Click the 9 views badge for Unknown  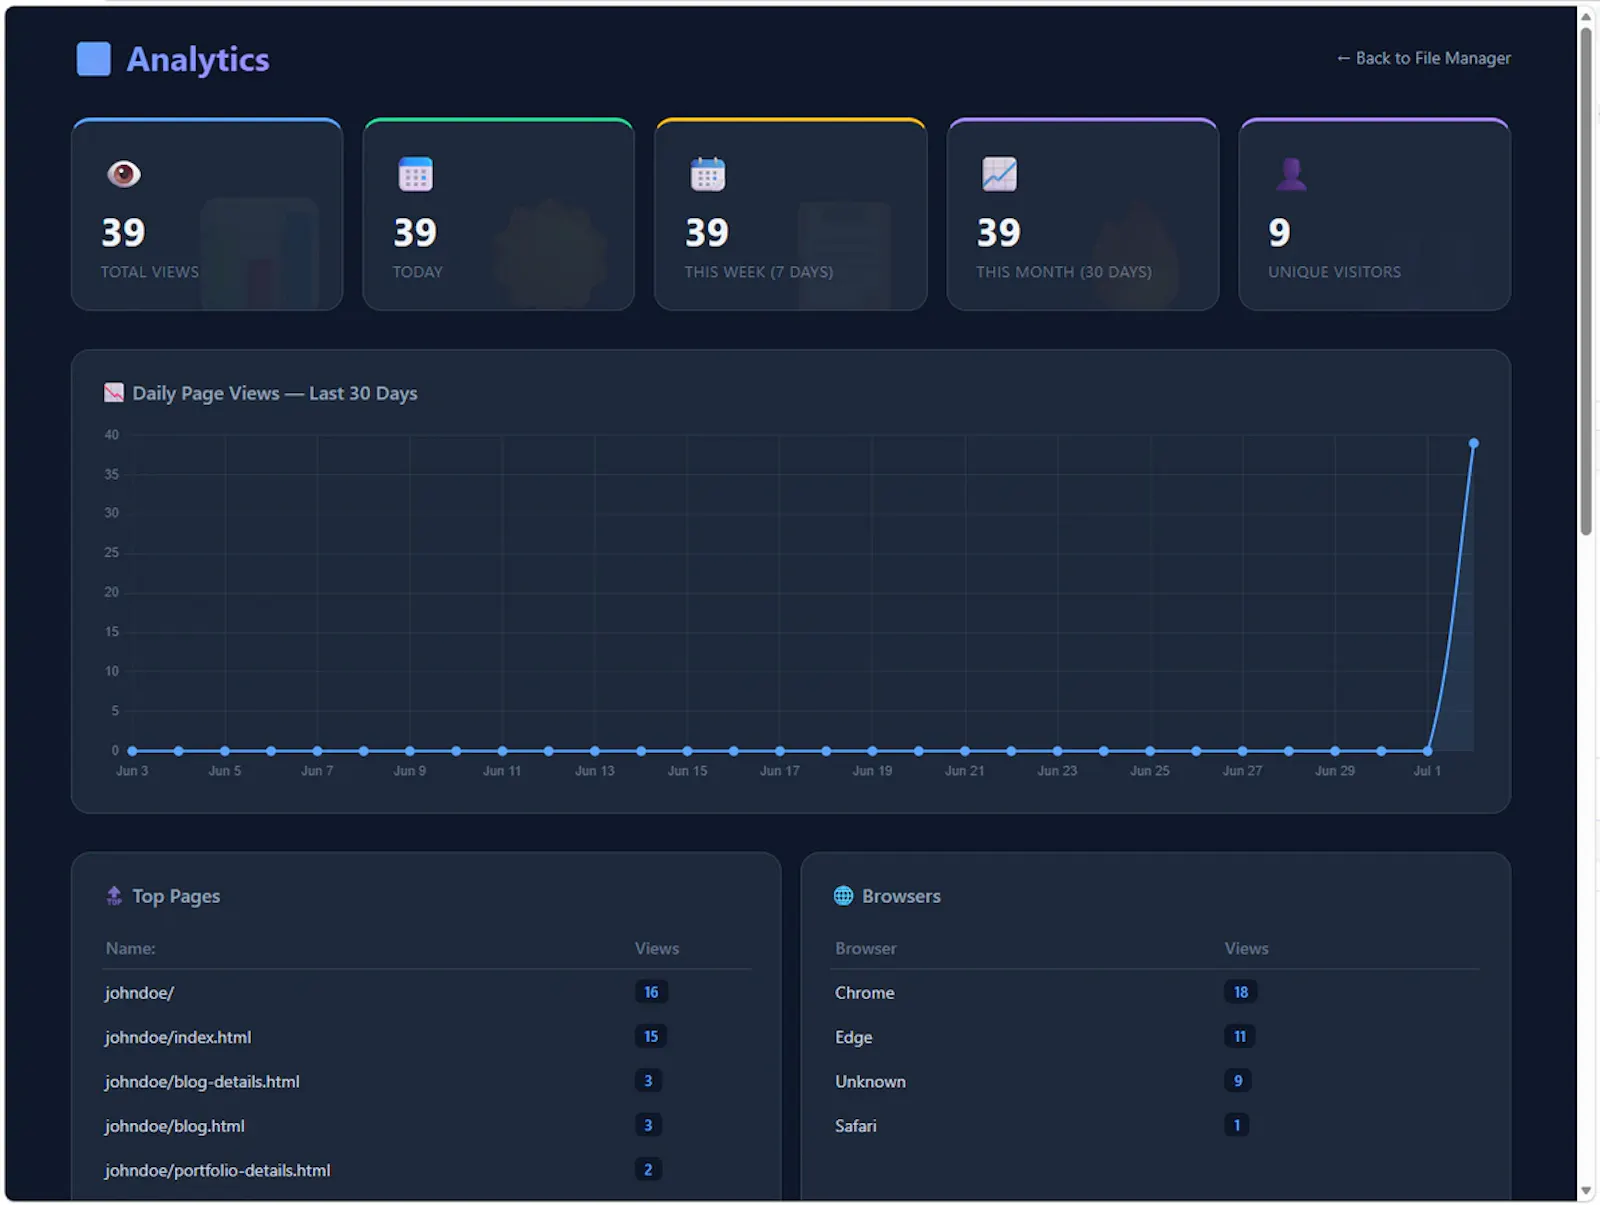(x=1238, y=1080)
